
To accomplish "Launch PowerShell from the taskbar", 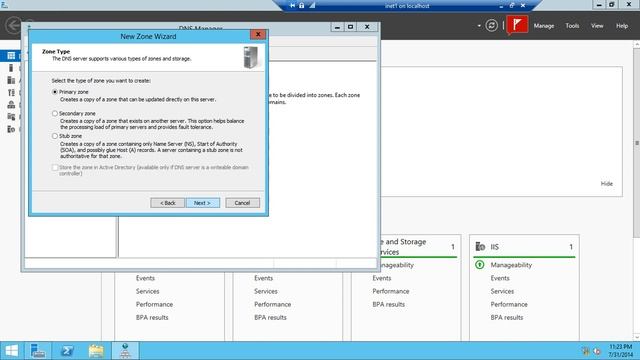I will (x=67, y=351).
